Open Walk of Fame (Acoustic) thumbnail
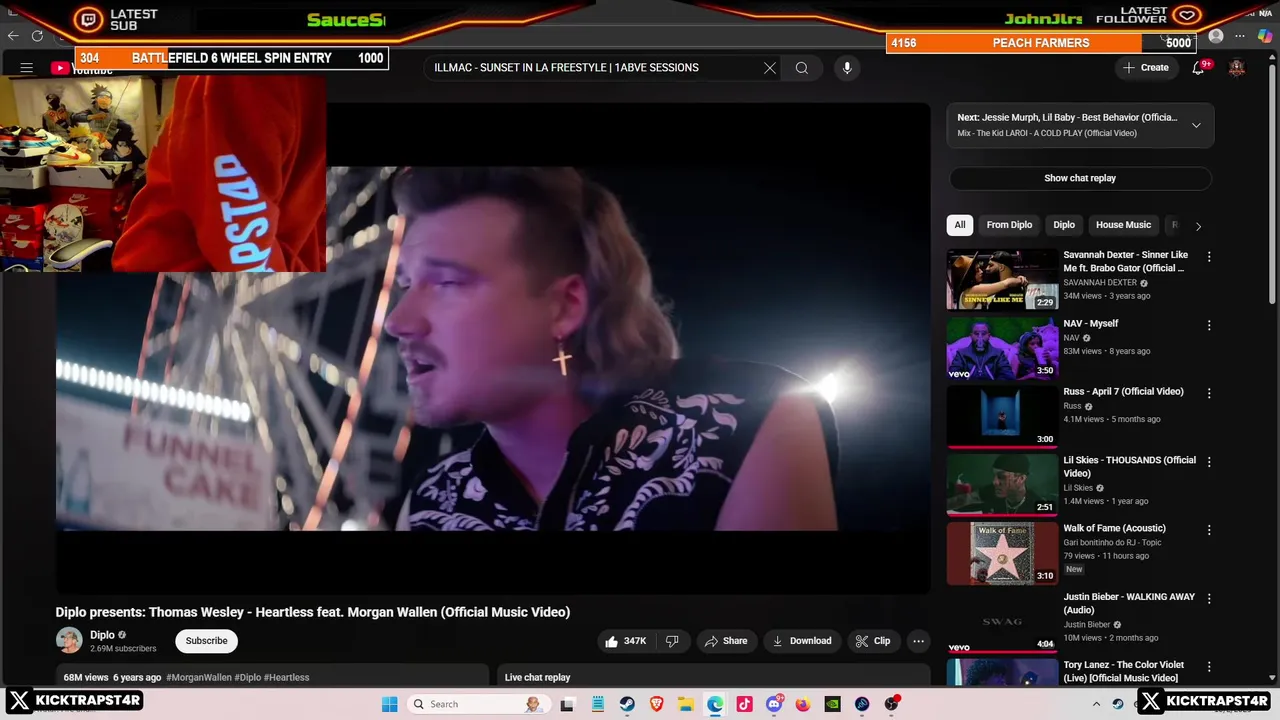The image size is (1280, 720). (x=1002, y=552)
